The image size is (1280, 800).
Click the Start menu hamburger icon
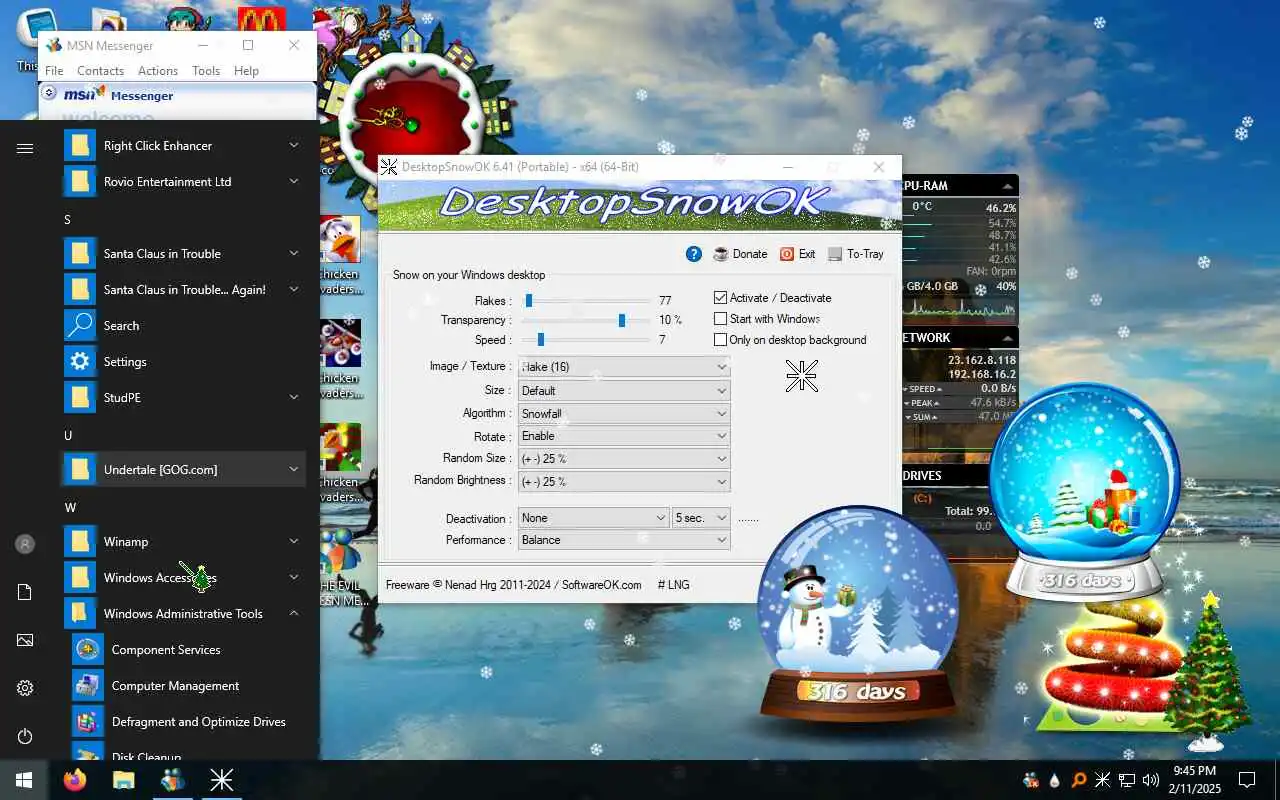click(25, 148)
